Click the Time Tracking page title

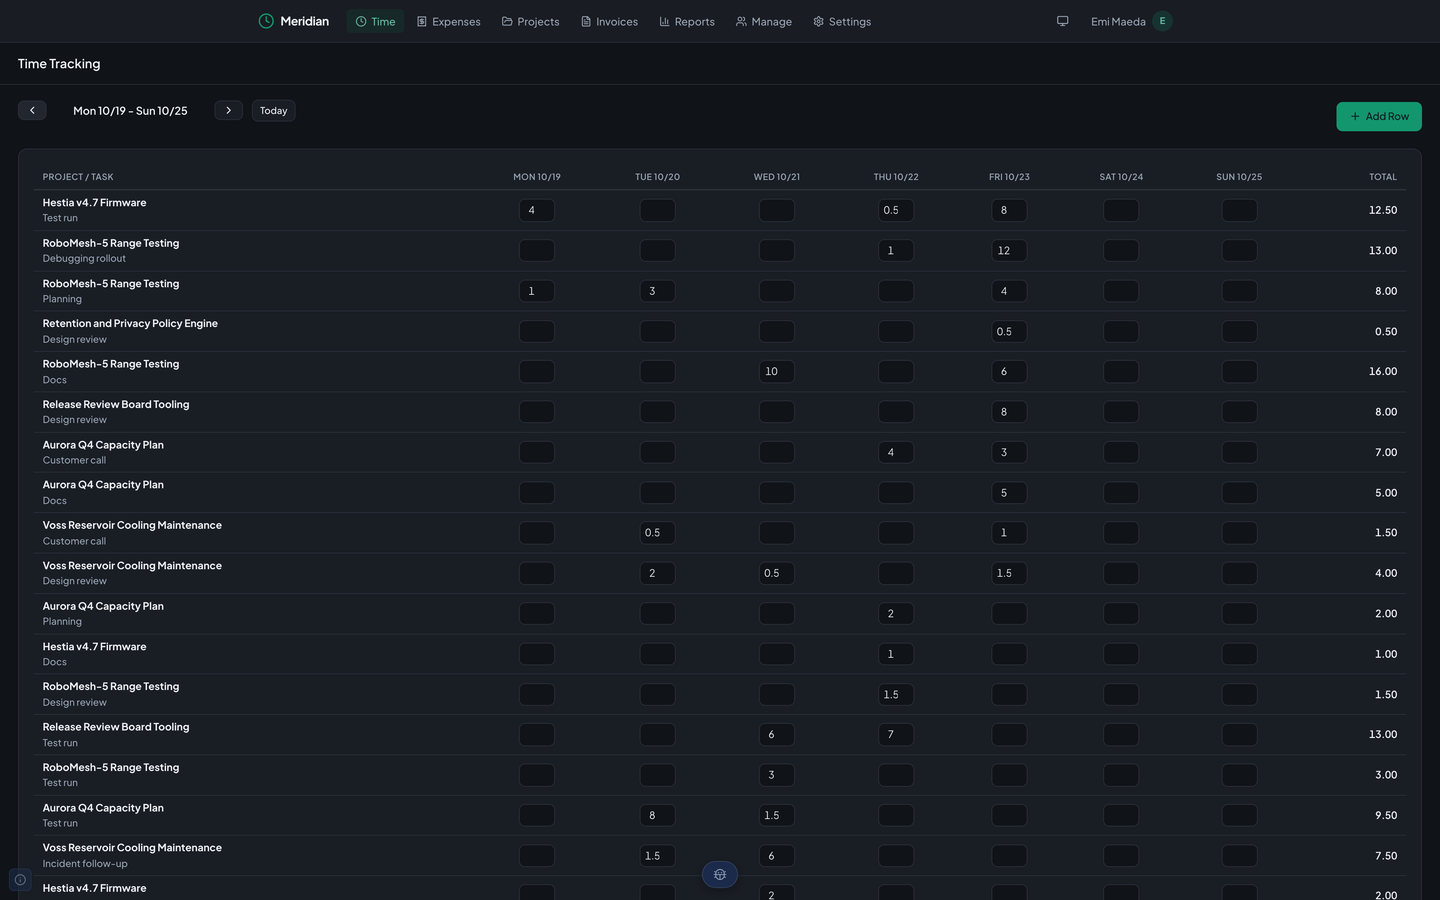pos(59,64)
